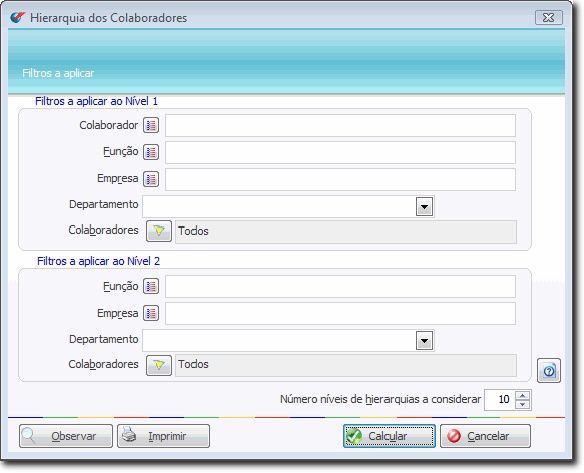
Task: Click the Cancelar button
Action: click(x=485, y=436)
